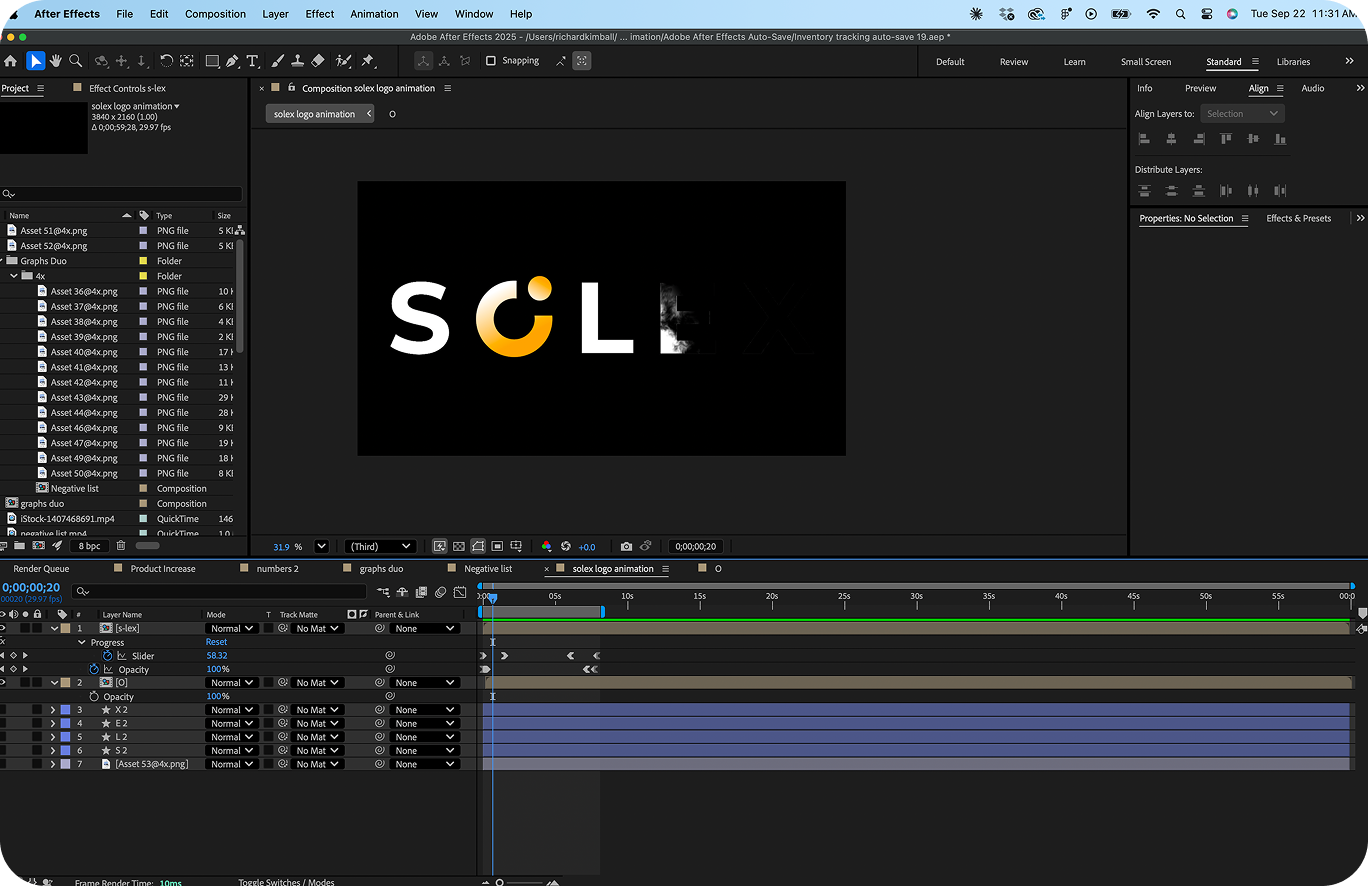Click the Home icon in the toolbar
1368x886 pixels.
pyautogui.click(x=11, y=61)
